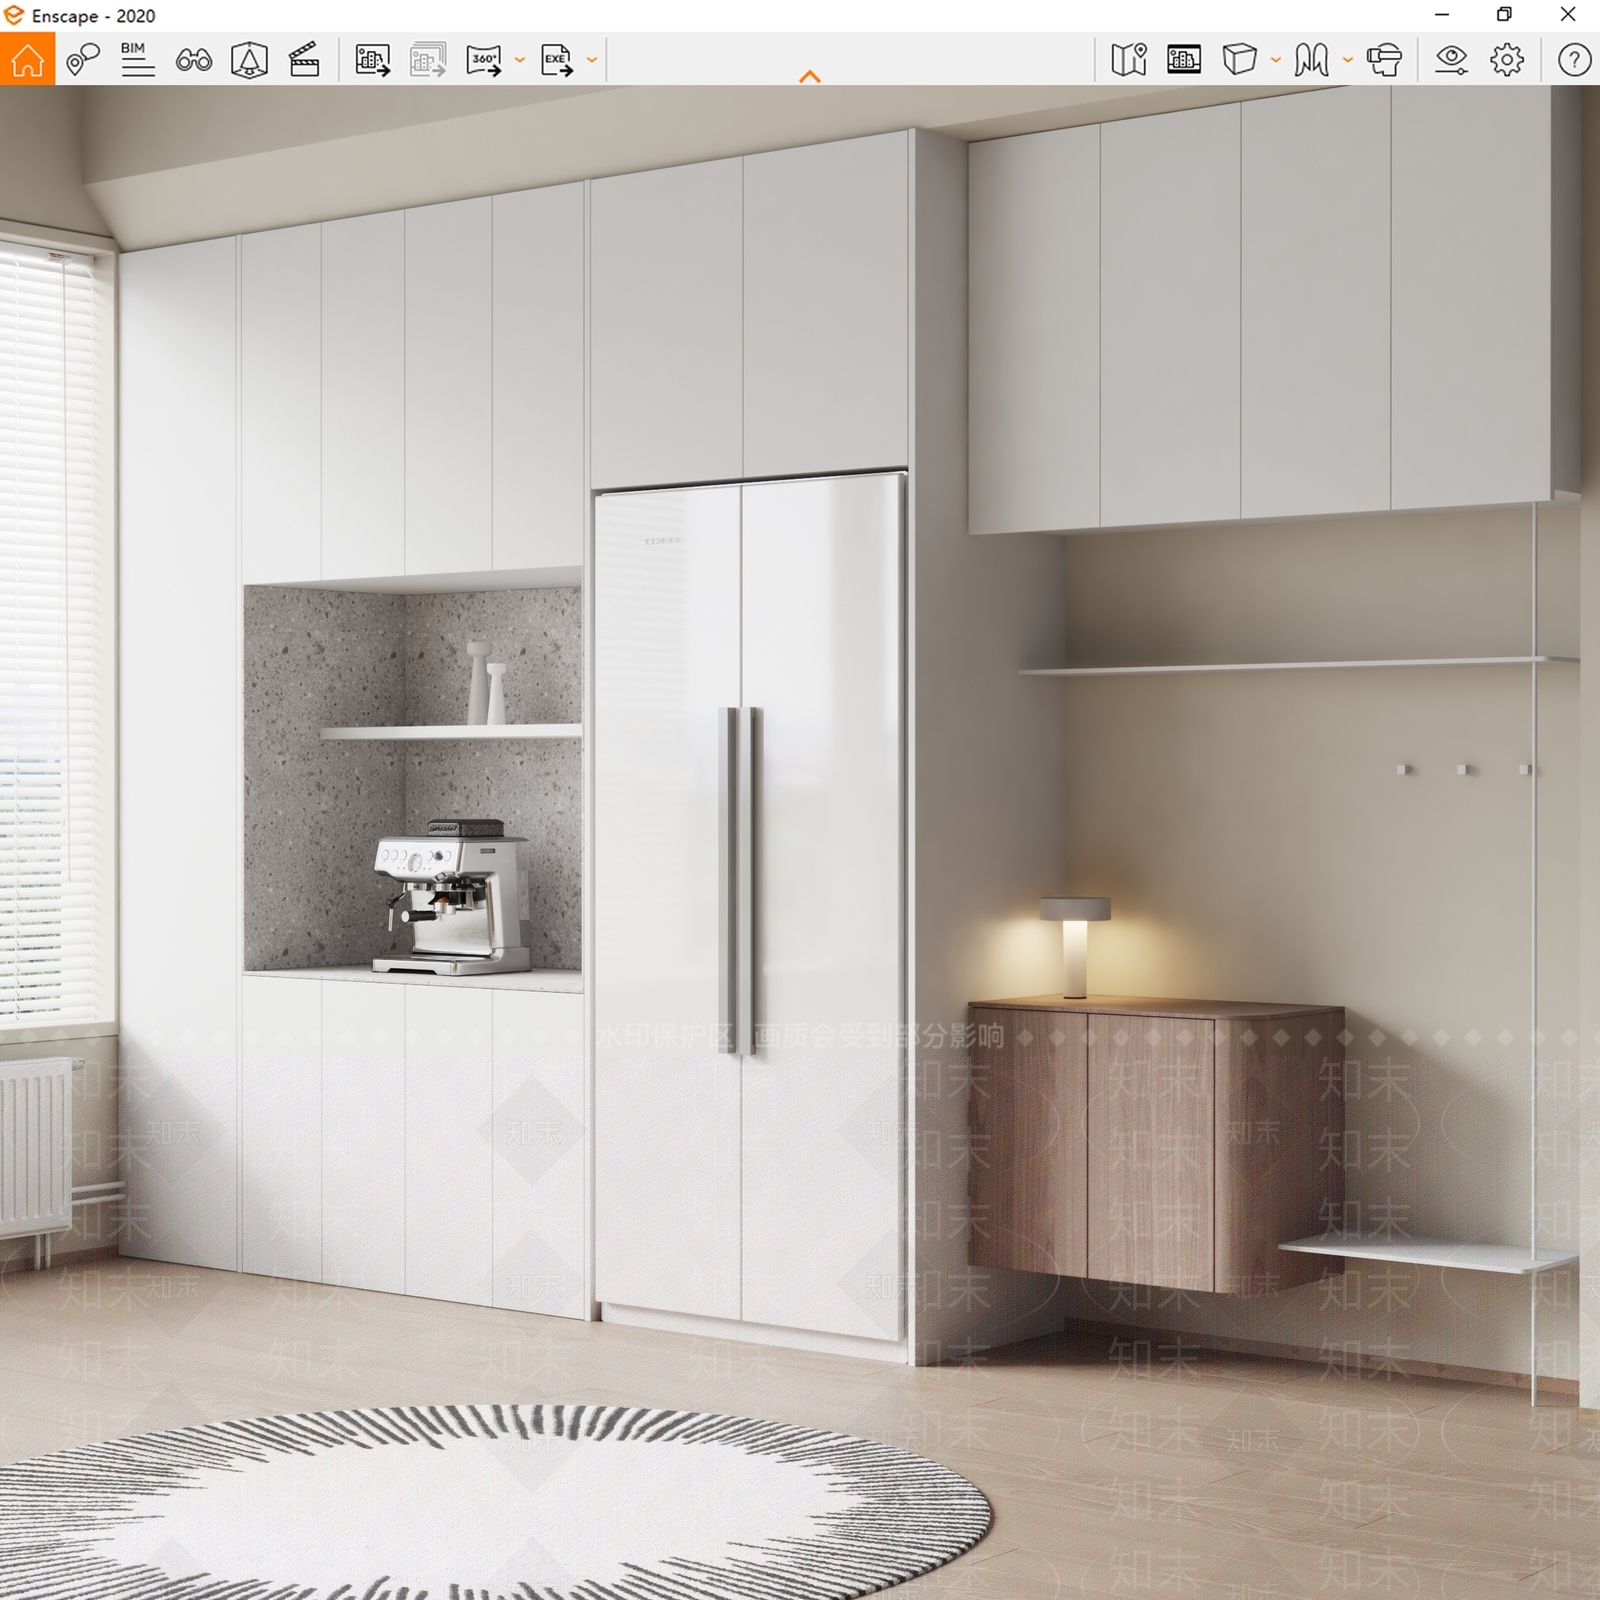Click the refrigerator door handles in viewport

pyautogui.click(x=740, y=880)
